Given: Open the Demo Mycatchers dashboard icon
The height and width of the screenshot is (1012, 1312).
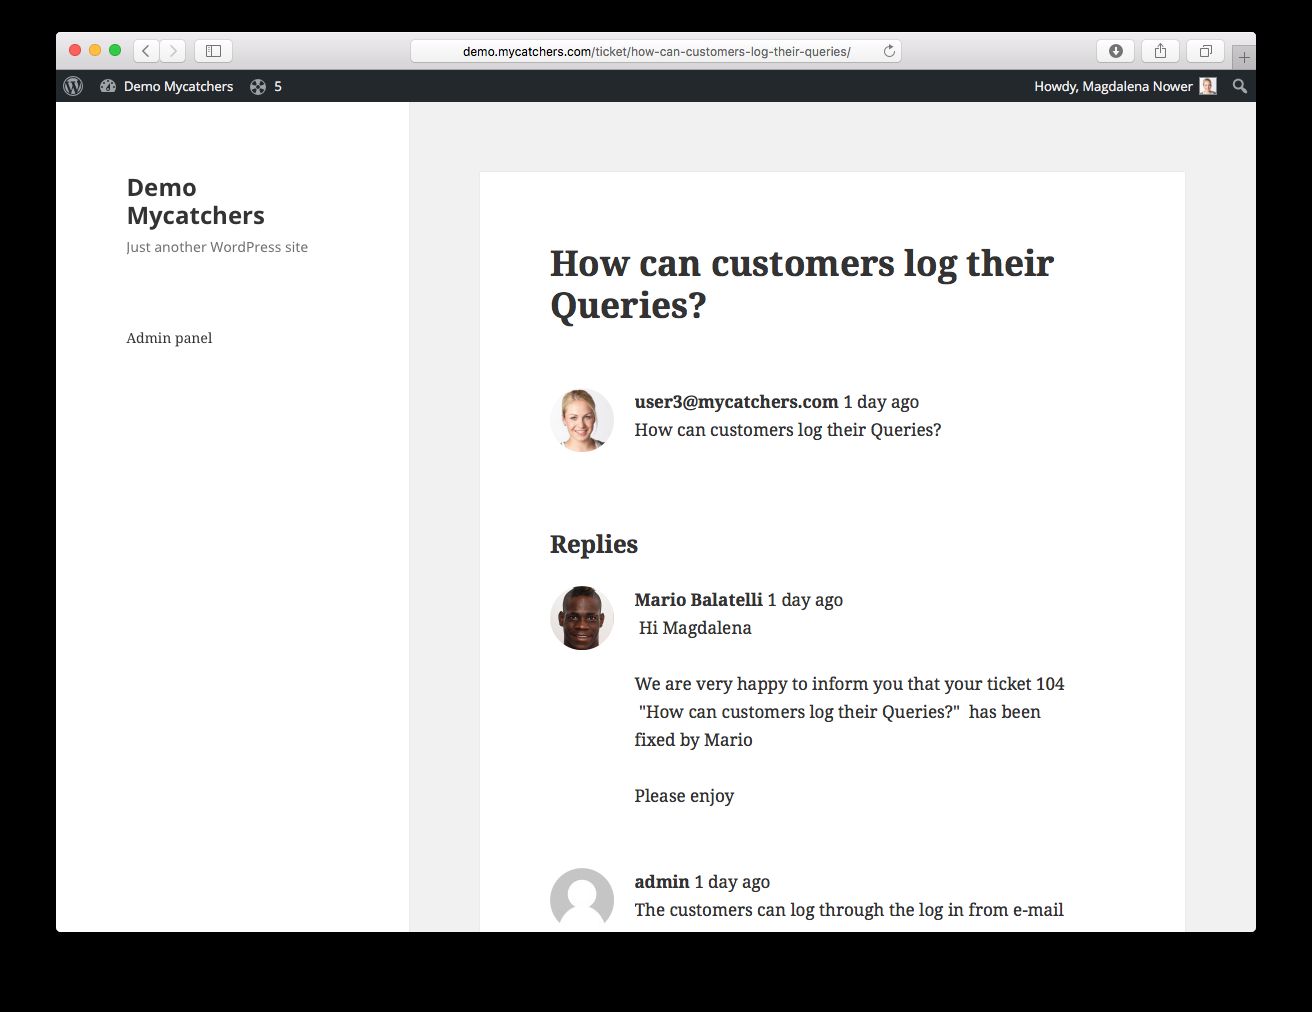Looking at the screenshot, I should (108, 86).
